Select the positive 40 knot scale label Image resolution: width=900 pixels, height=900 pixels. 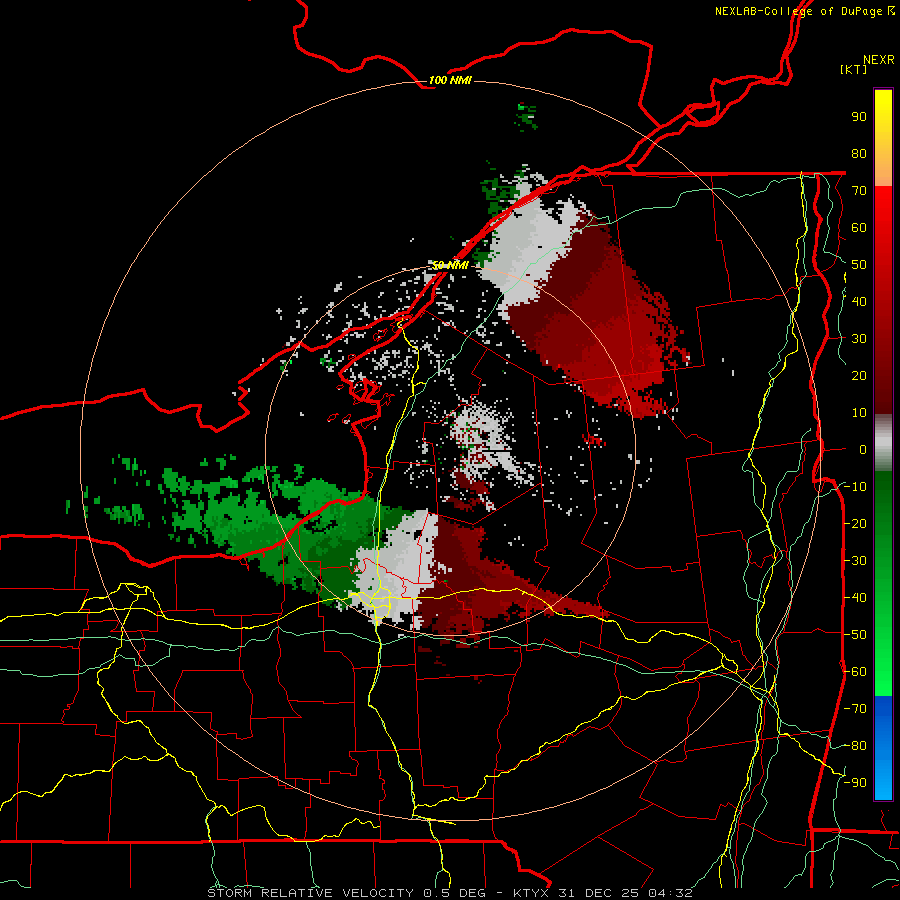tap(859, 301)
